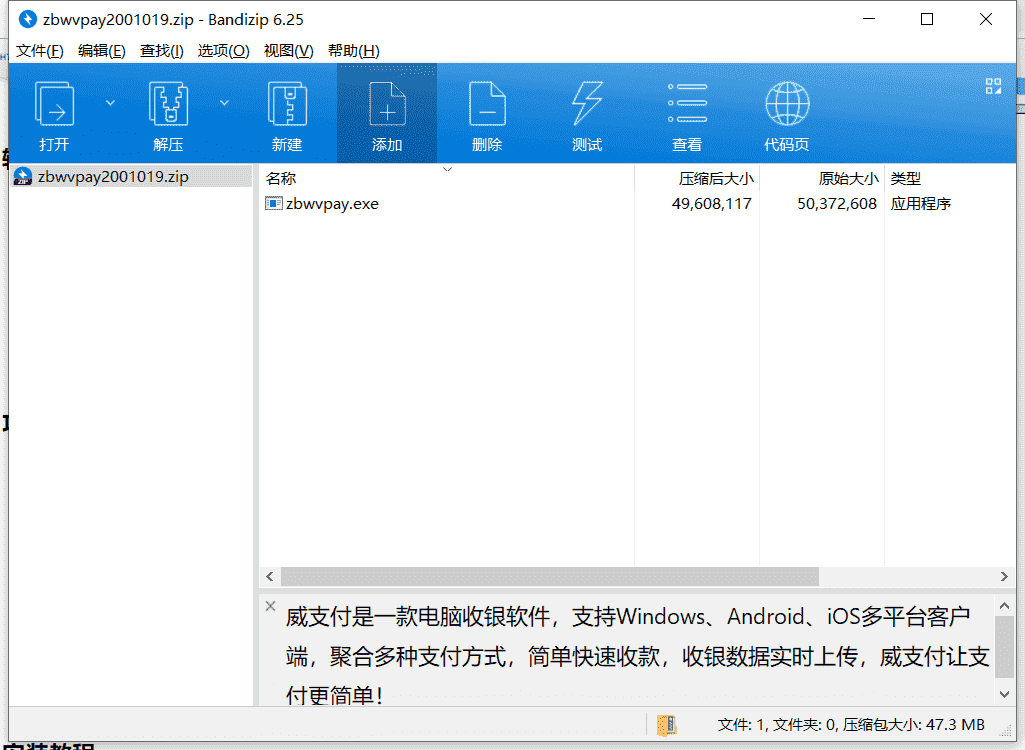Screen dimensions: 1025x750
Task: Expand the Open (打开) dropdown arrow
Action: point(110,103)
